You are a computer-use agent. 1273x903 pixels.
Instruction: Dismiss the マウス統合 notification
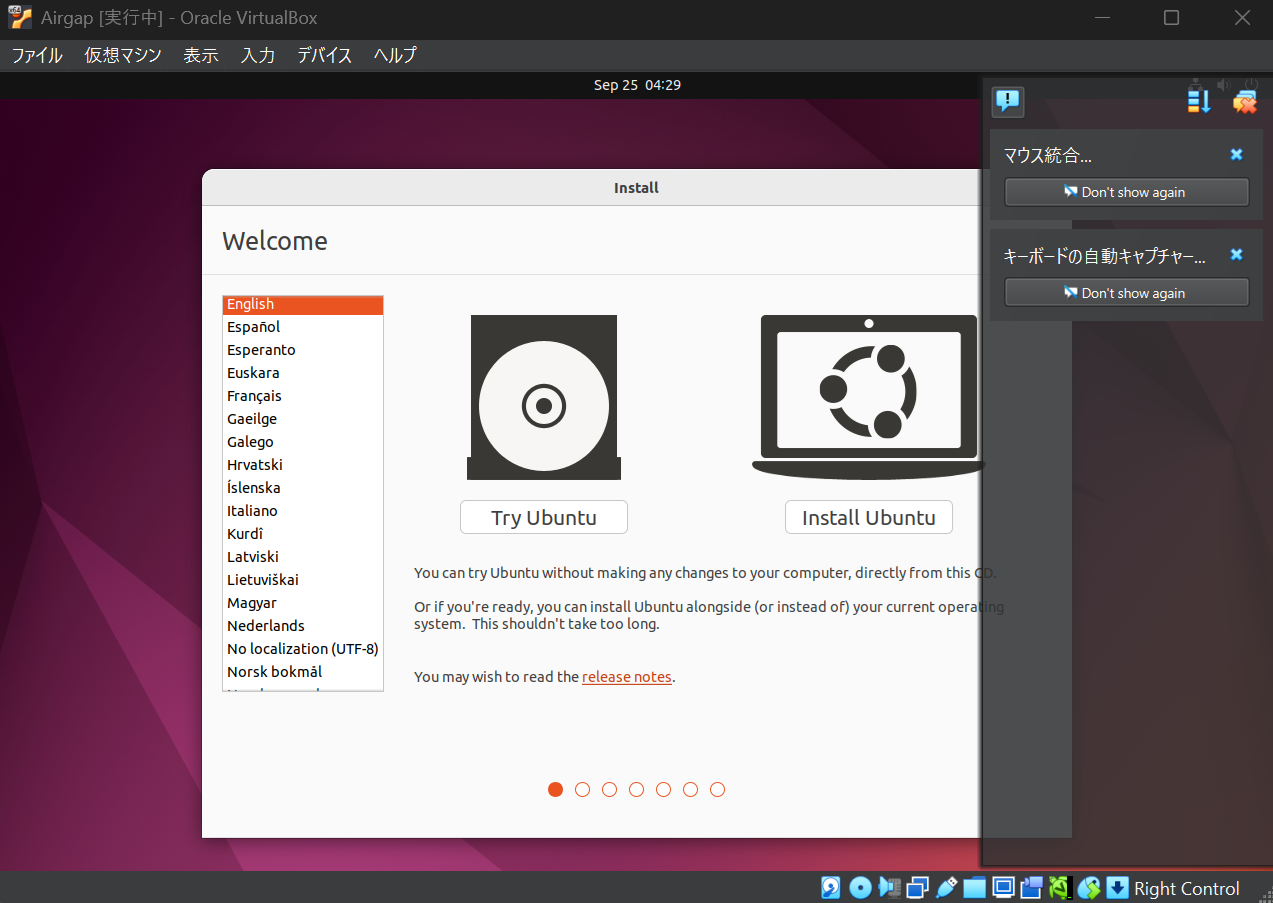click(x=1236, y=155)
